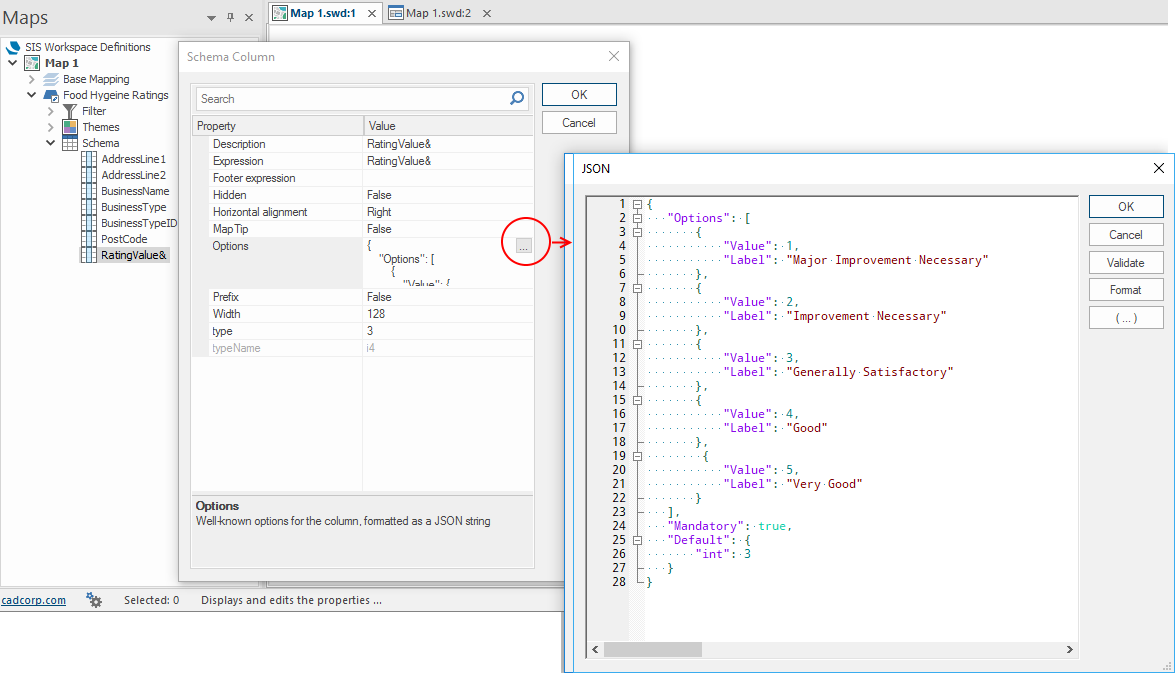Close the Map 1.swd:2 tab
This screenshot has width=1175, height=673.
(x=487, y=13)
